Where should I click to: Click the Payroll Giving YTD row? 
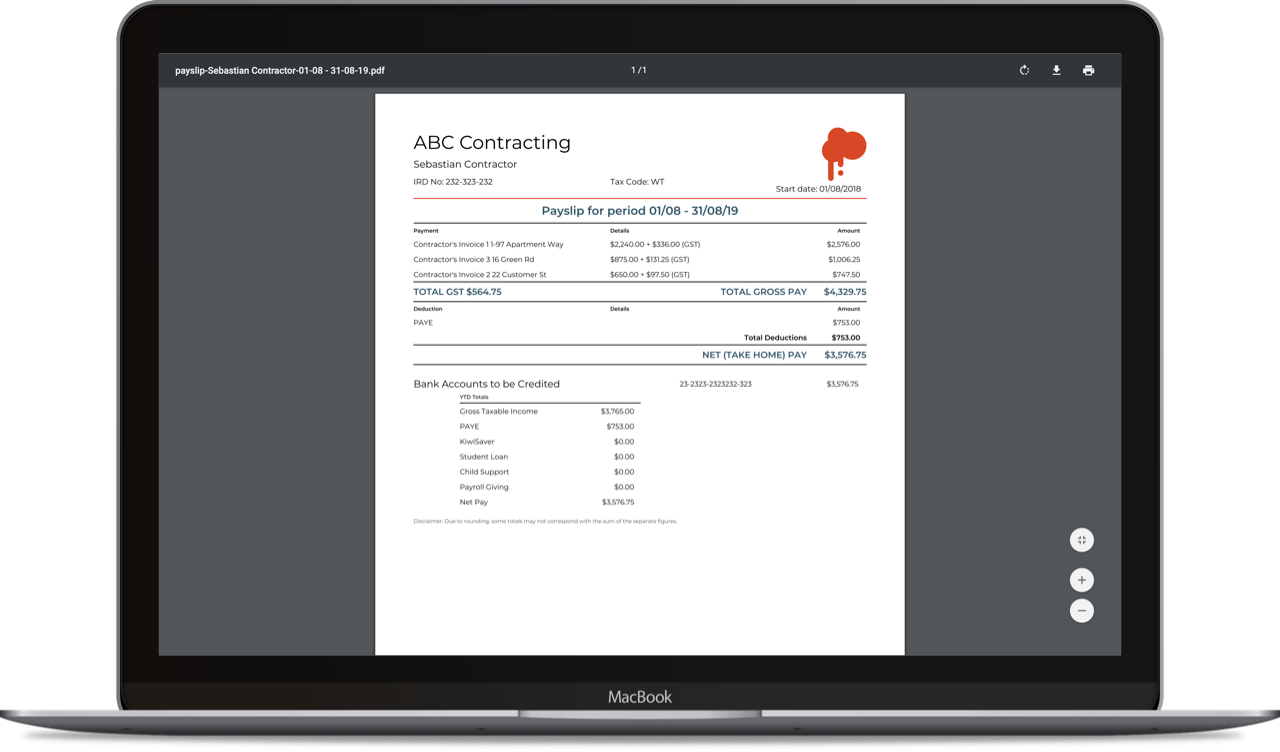tap(547, 487)
